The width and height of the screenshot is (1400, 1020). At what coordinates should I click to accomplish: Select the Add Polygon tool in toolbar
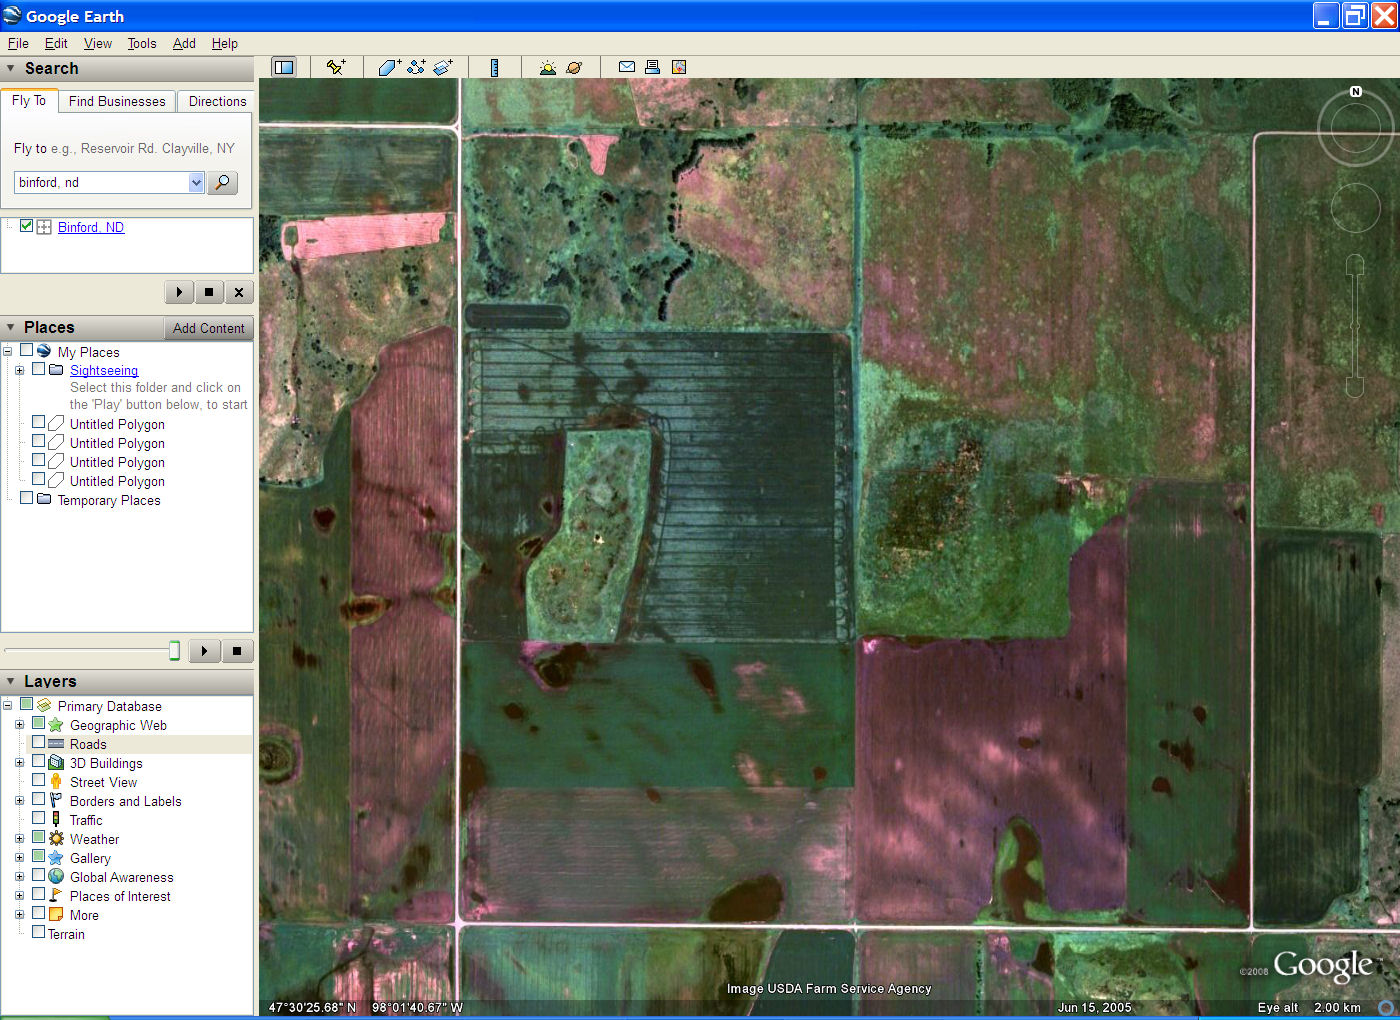pos(390,67)
